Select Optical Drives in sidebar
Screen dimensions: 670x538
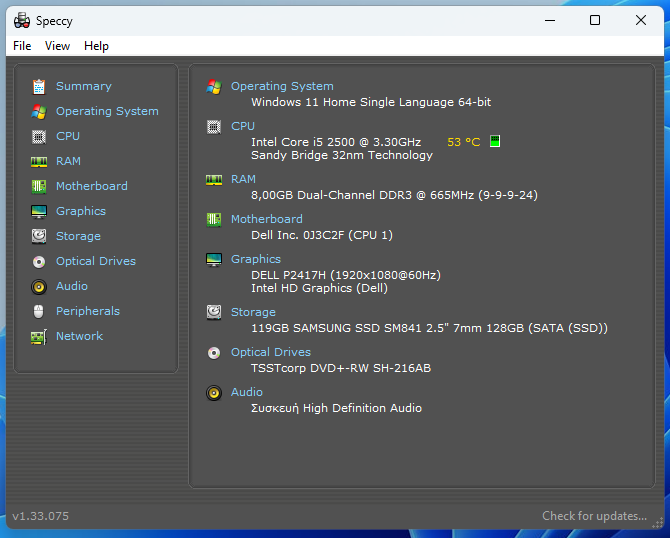[x=96, y=261]
